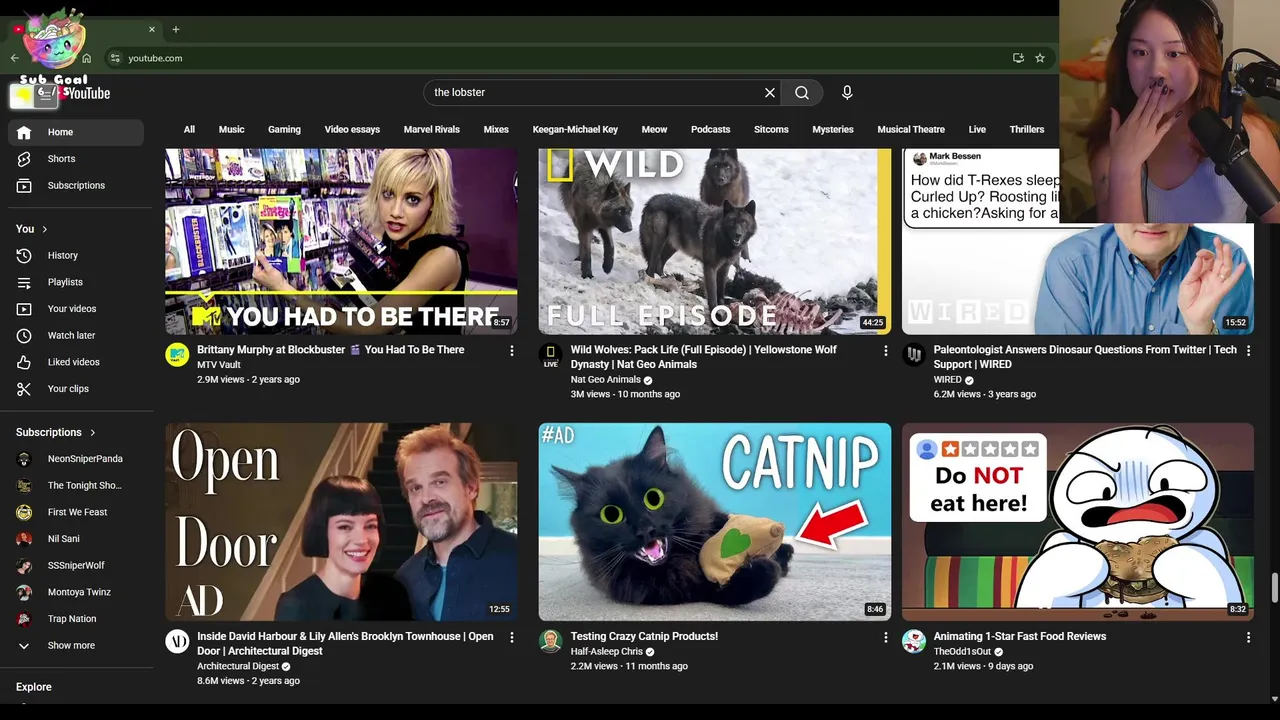
Task: Open new browser tab with plus
Action: tap(176, 29)
